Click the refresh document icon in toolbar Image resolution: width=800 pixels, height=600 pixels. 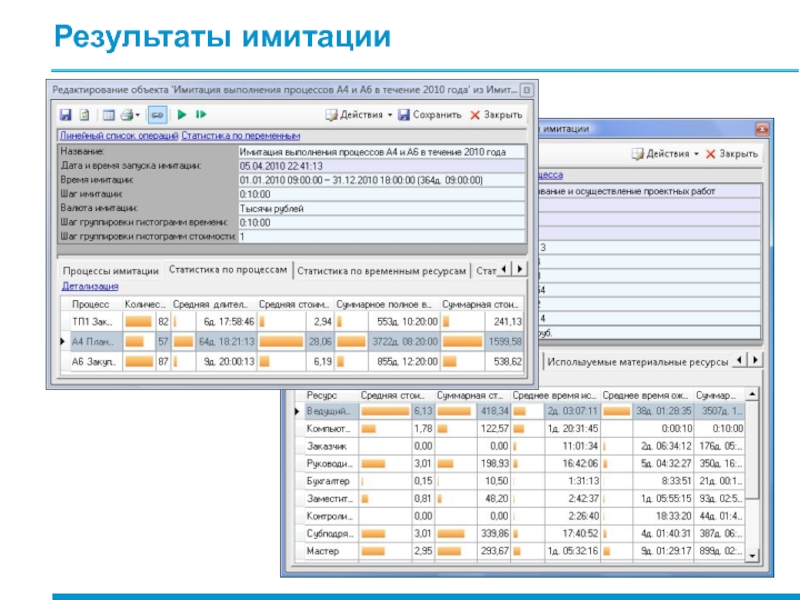(x=84, y=115)
